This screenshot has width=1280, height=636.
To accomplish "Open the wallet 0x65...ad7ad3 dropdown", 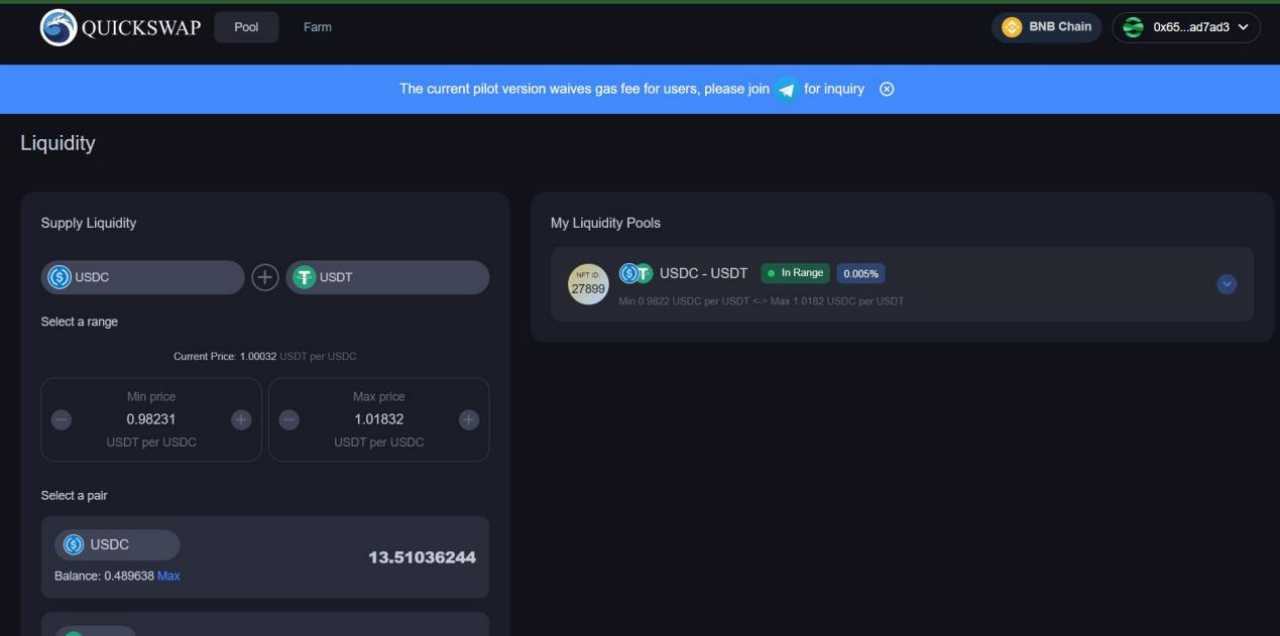I will (x=1186, y=27).
